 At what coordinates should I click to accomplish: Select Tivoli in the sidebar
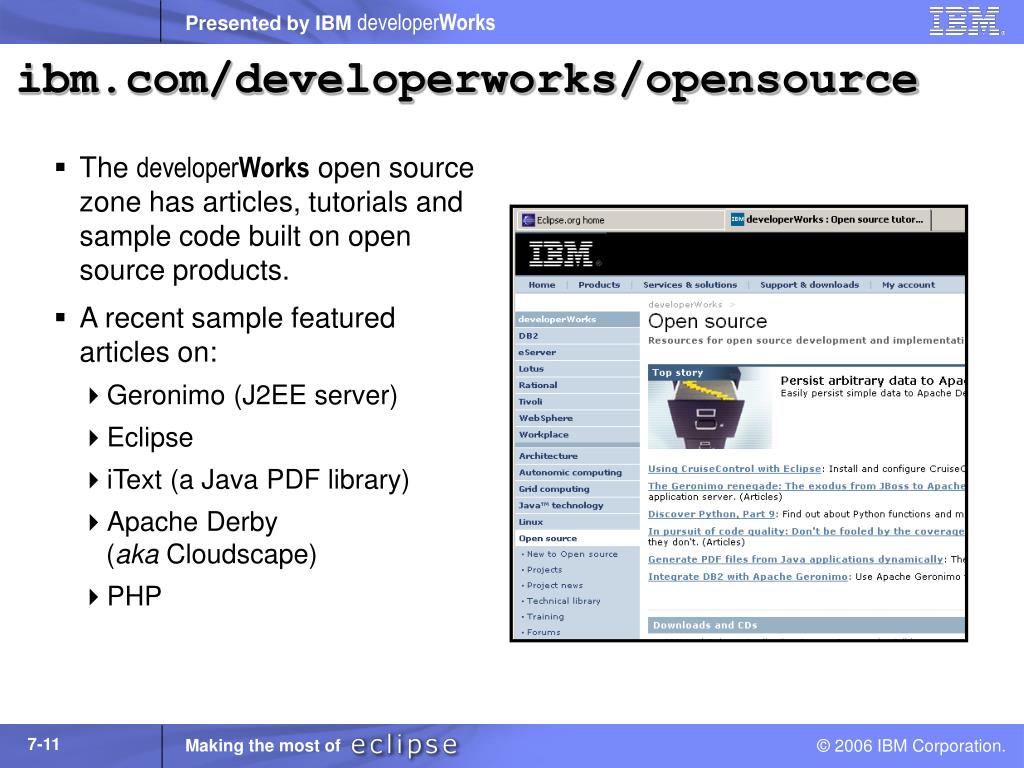click(577, 401)
